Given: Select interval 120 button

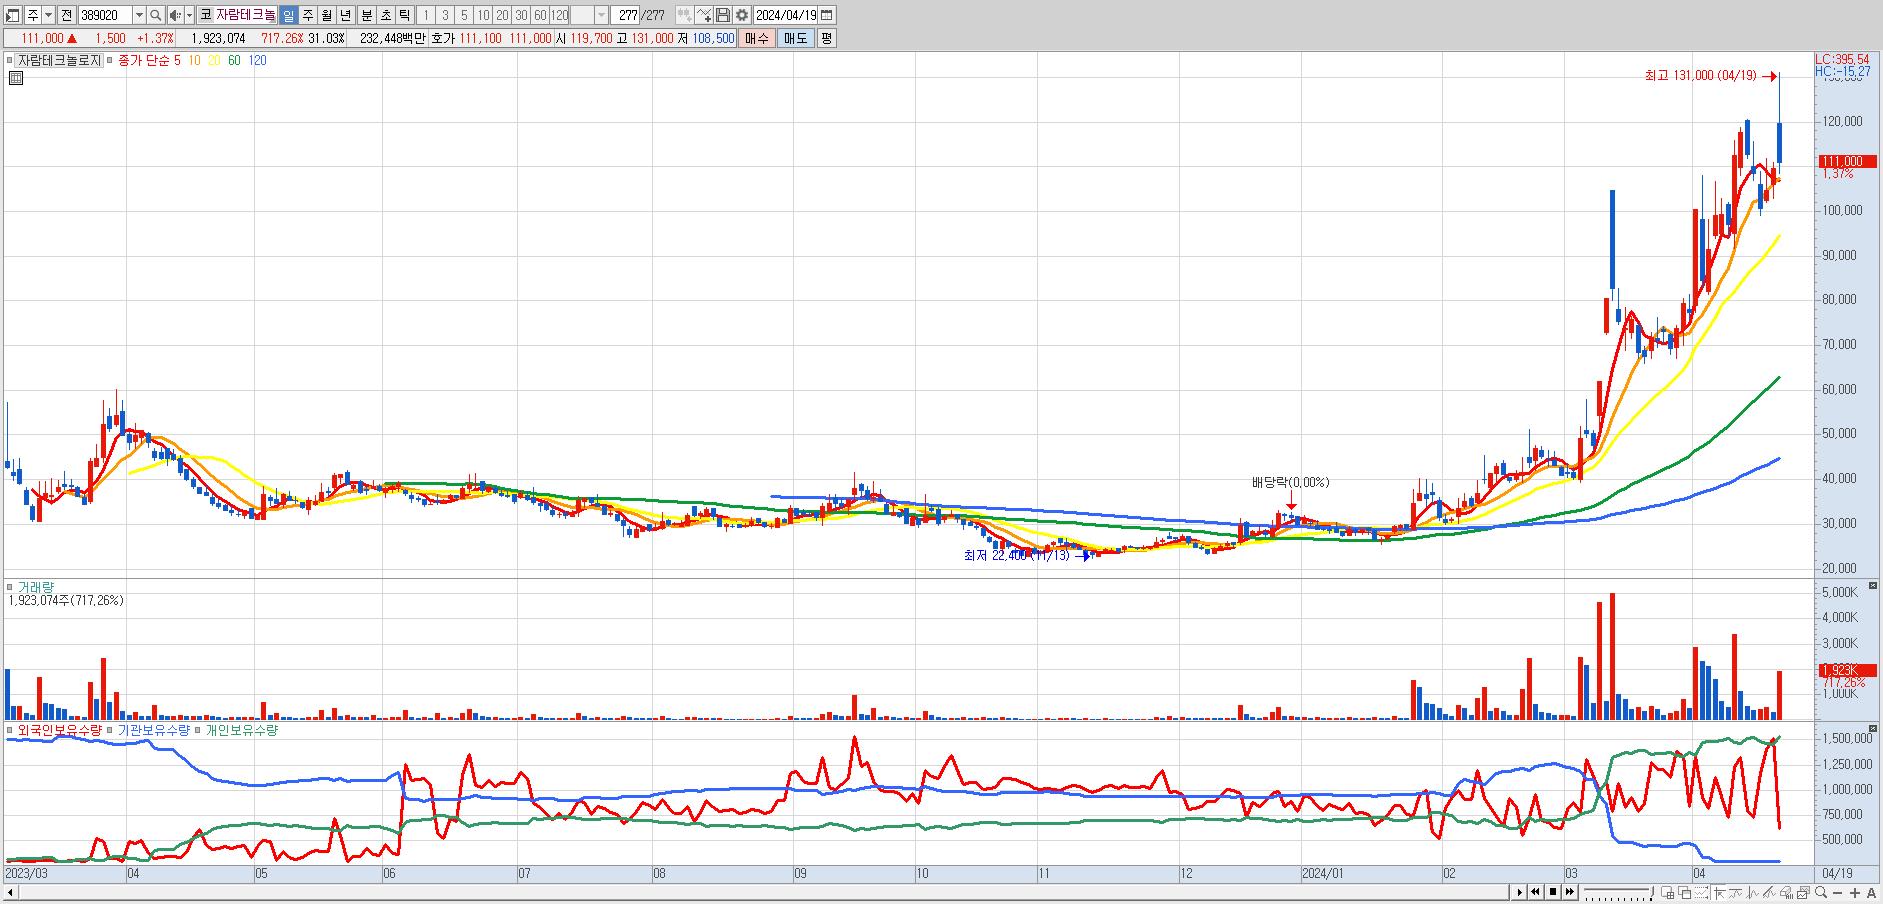Looking at the screenshot, I should coord(559,15).
